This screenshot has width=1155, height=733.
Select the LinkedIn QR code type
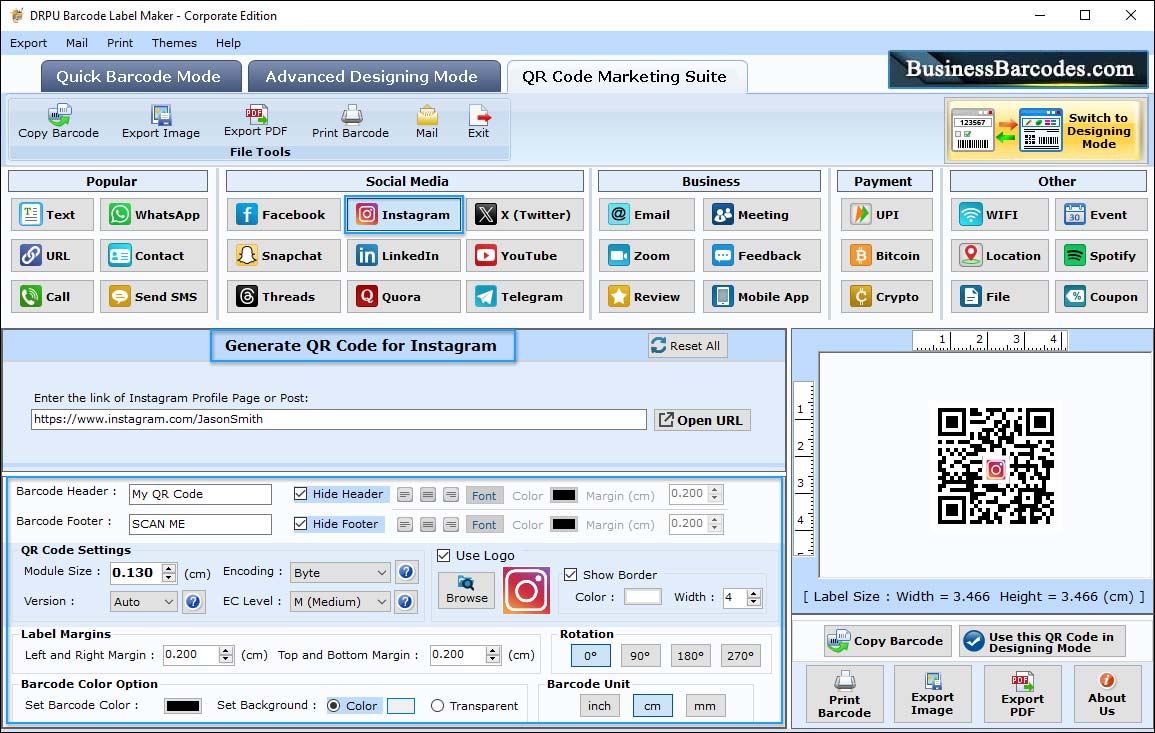pyautogui.click(x=404, y=256)
